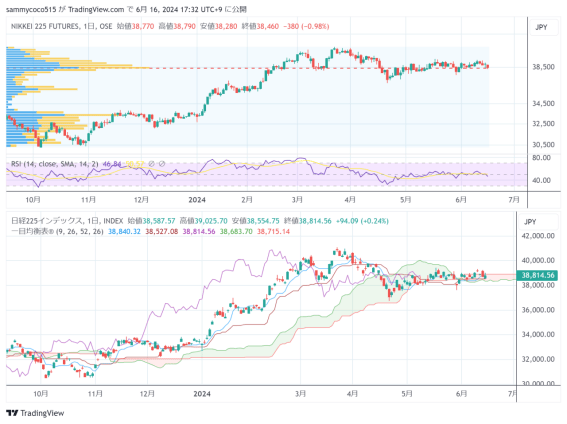Click the 3月 marker on the lower time axis
Image resolution: width=567 pixels, height=424 pixels.
300,394
